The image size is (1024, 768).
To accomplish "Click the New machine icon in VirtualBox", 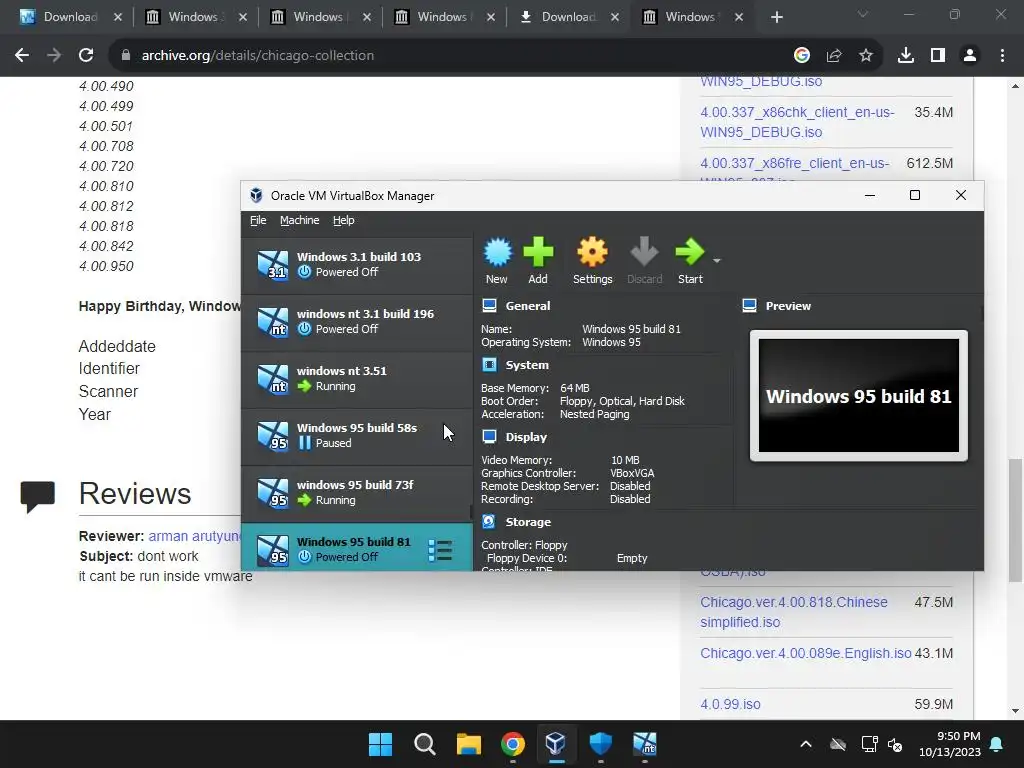I will tap(497, 260).
